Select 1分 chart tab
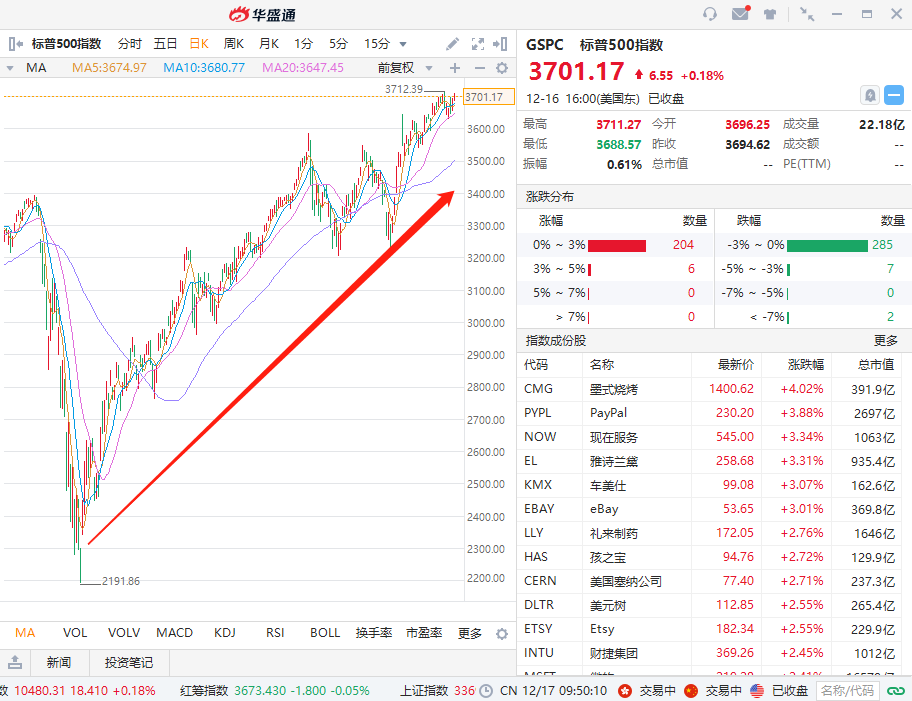 (x=303, y=44)
